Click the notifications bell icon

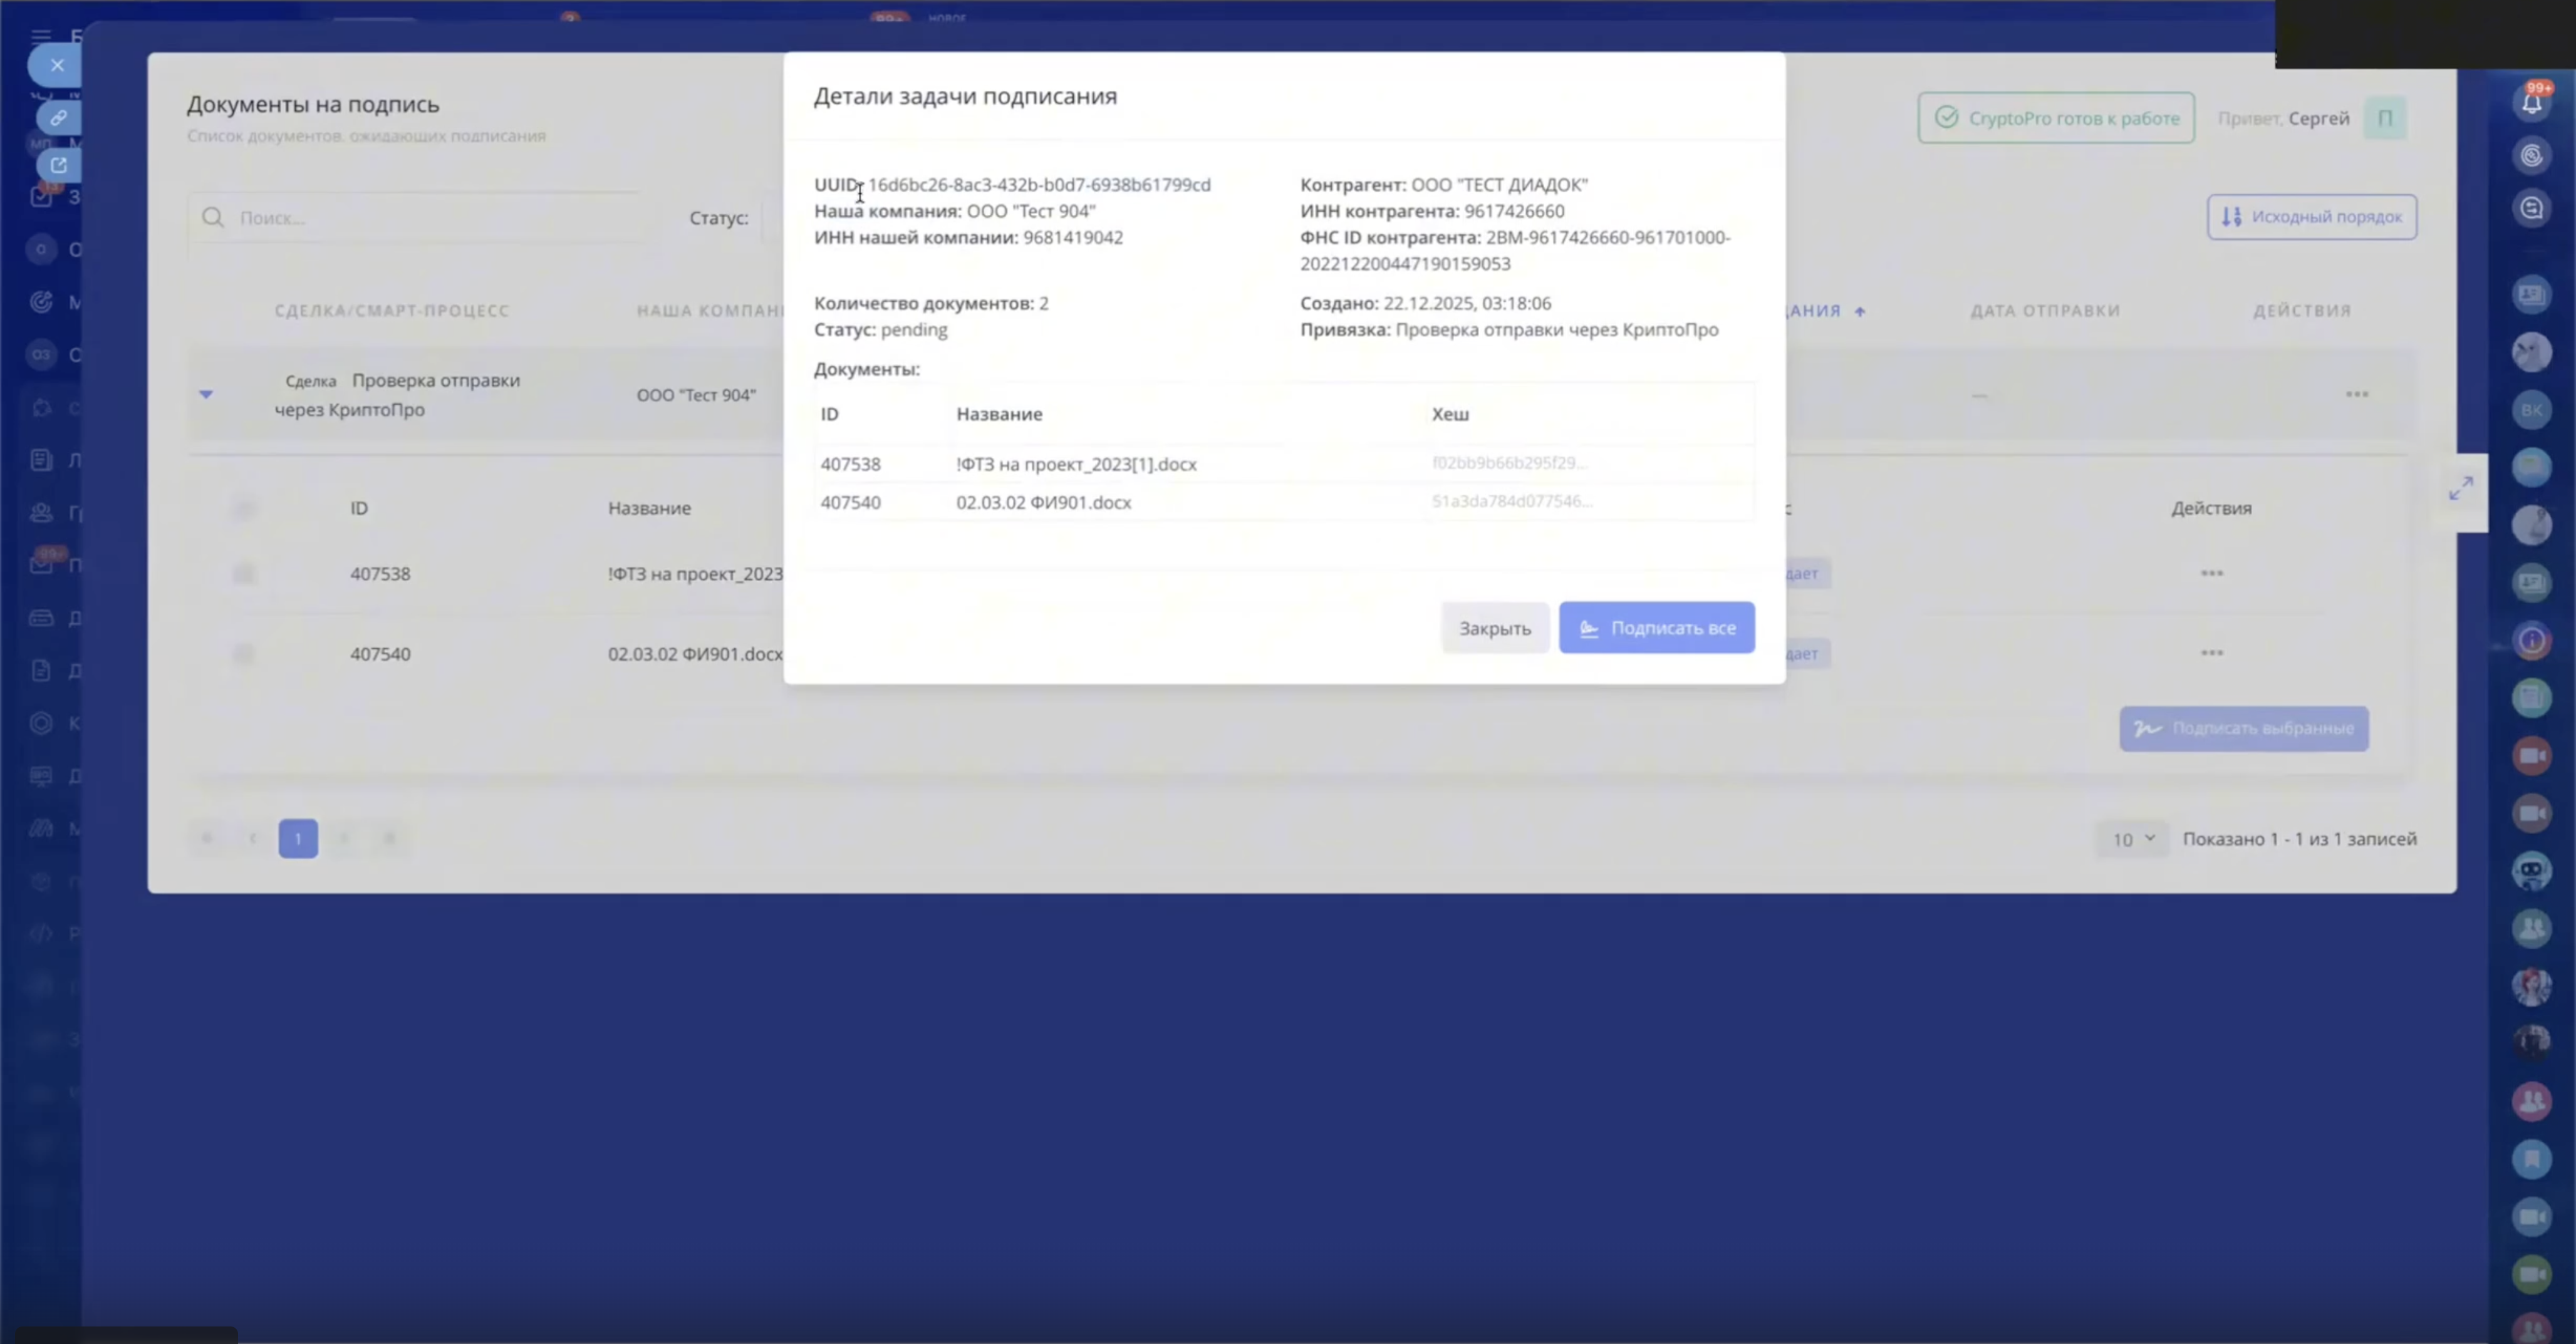tap(2531, 103)
